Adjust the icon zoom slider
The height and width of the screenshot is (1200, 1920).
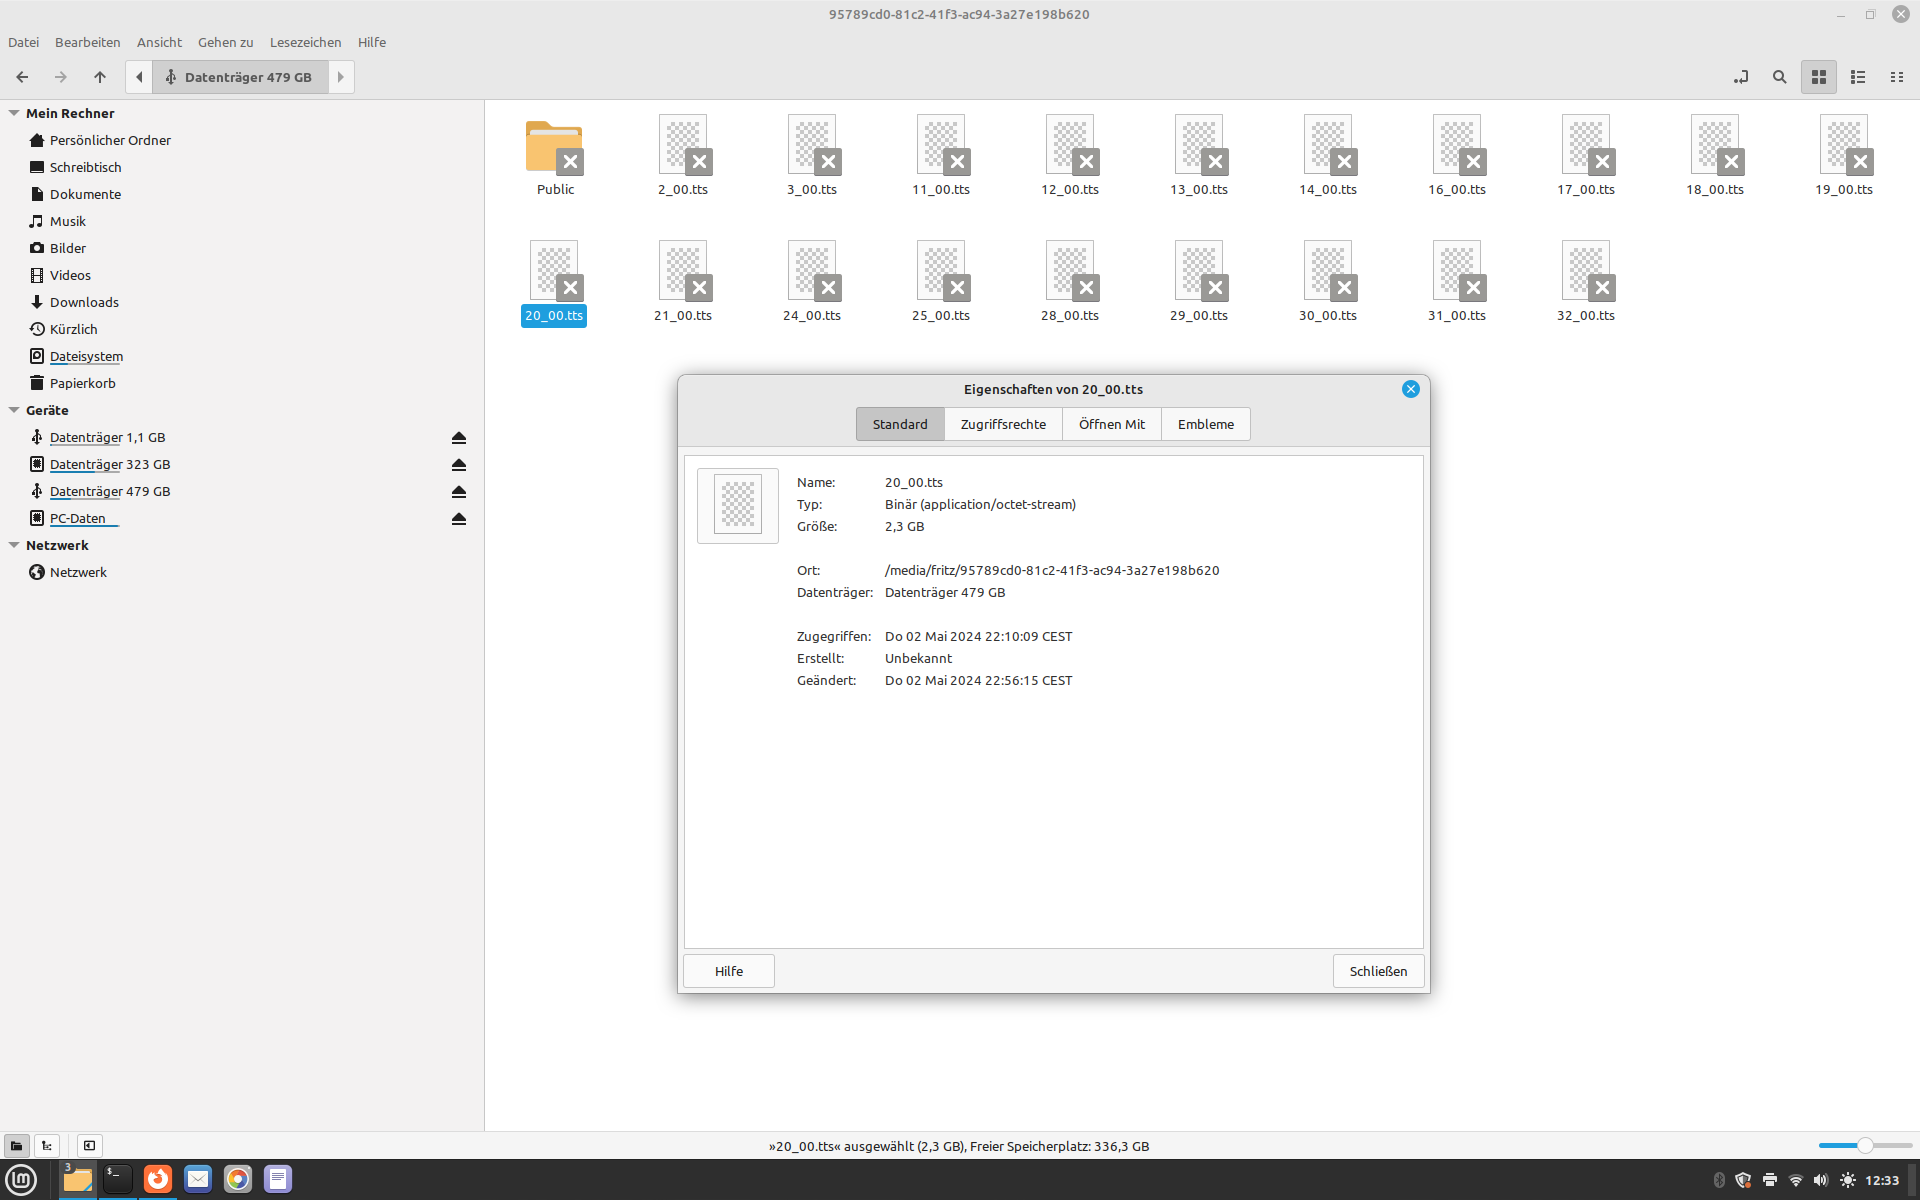pos(1865,1146)
